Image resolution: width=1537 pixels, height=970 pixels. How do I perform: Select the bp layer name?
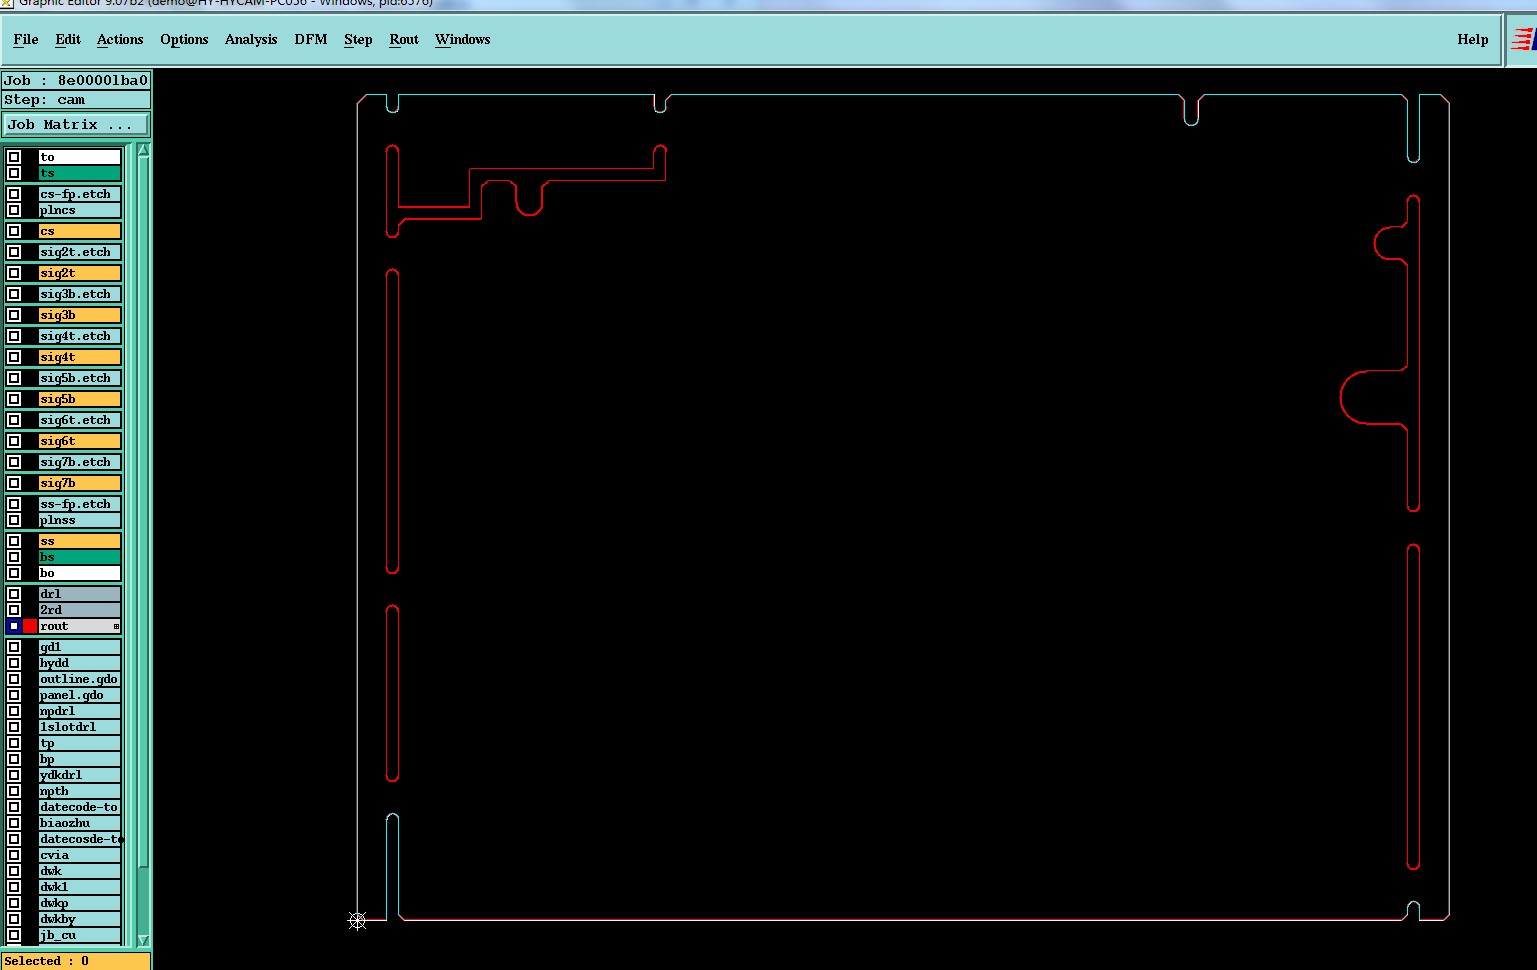click(80, 759)
